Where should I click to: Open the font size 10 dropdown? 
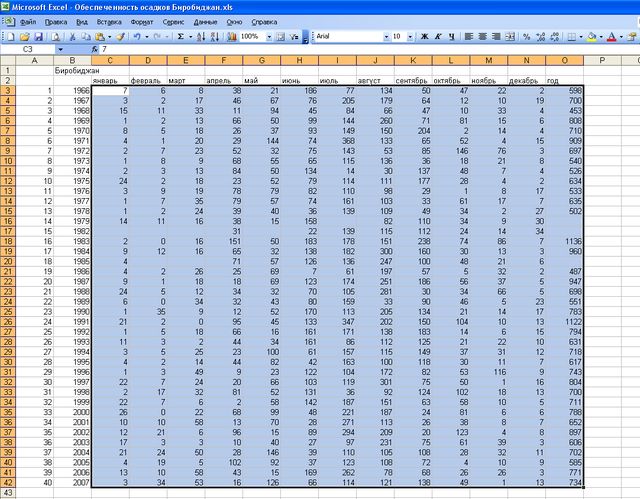(x=410, y=37)
